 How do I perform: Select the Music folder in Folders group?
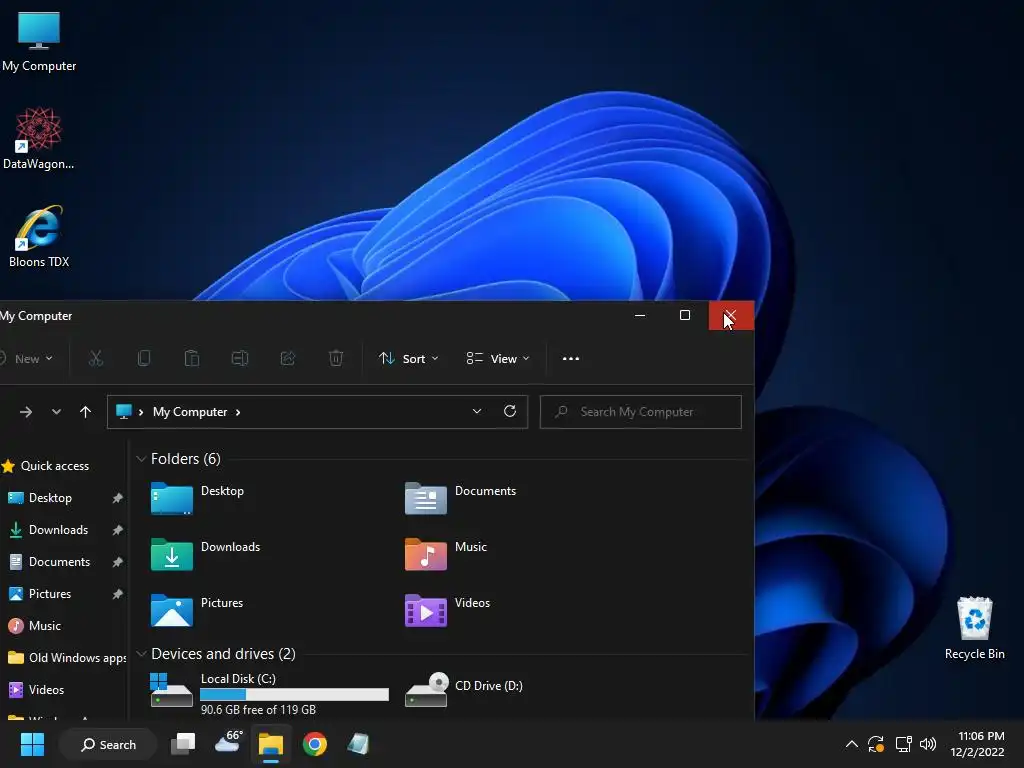point(446,554)
